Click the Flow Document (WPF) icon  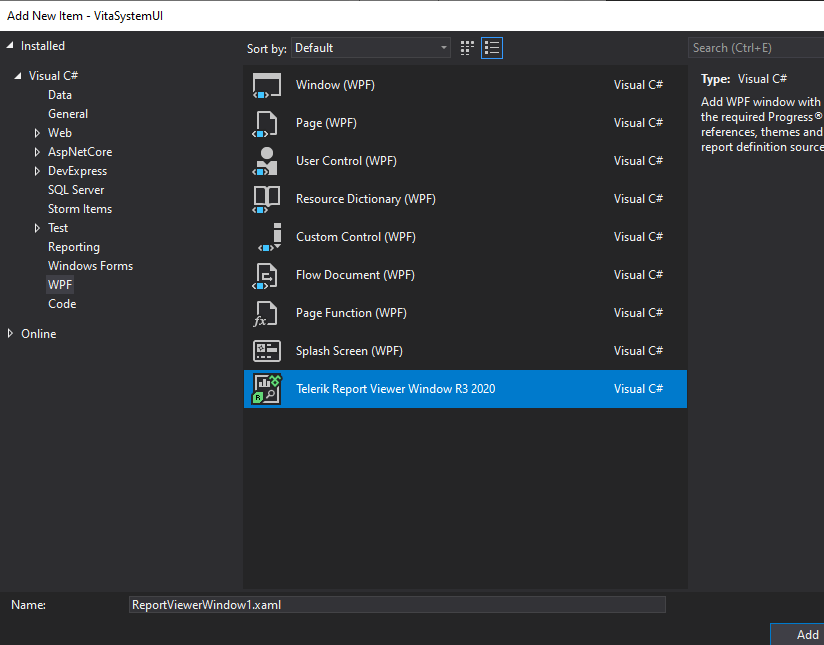tap(266, 275)
